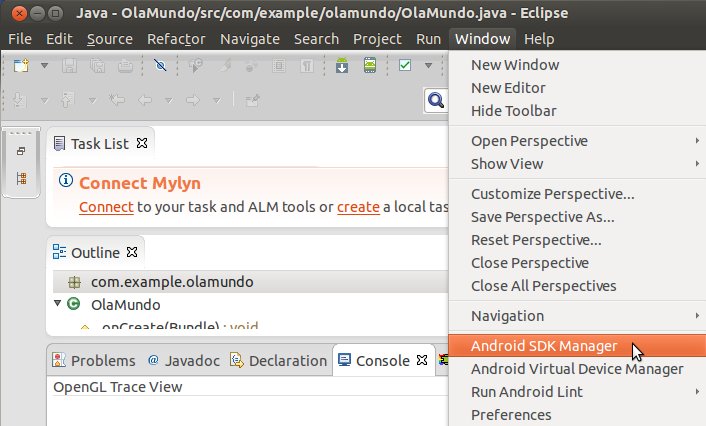Click the Save icon in toolbar
Image resolution: width=706 pixels, height=426 pixels.
tap(69, 66)
